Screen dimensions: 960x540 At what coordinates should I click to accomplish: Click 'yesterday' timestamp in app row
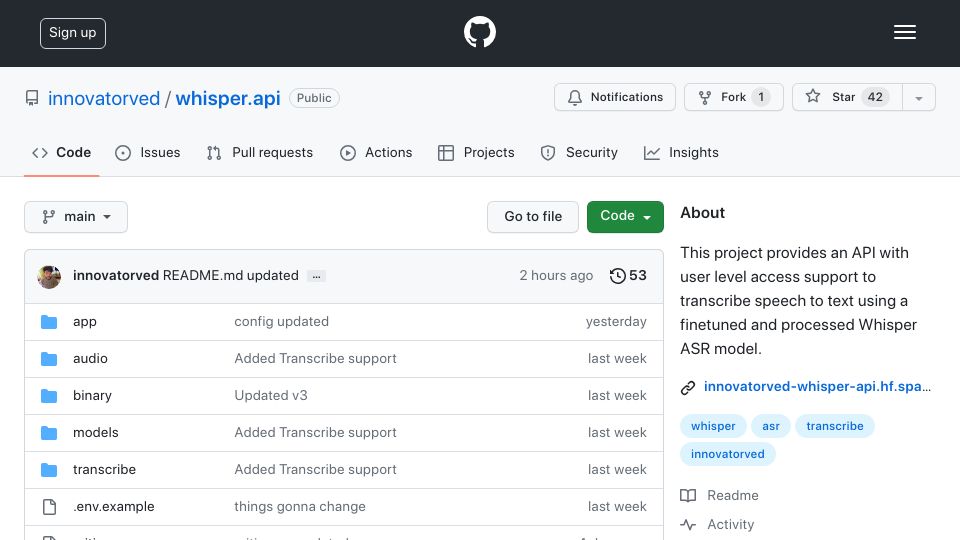pos(616,321)
